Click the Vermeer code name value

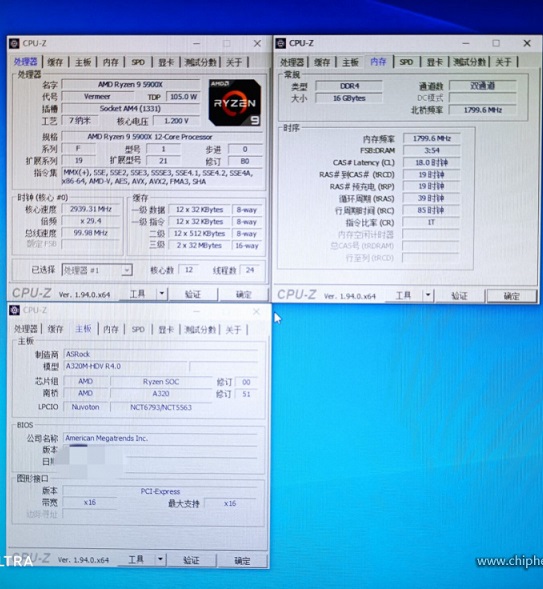pos(97,97)
